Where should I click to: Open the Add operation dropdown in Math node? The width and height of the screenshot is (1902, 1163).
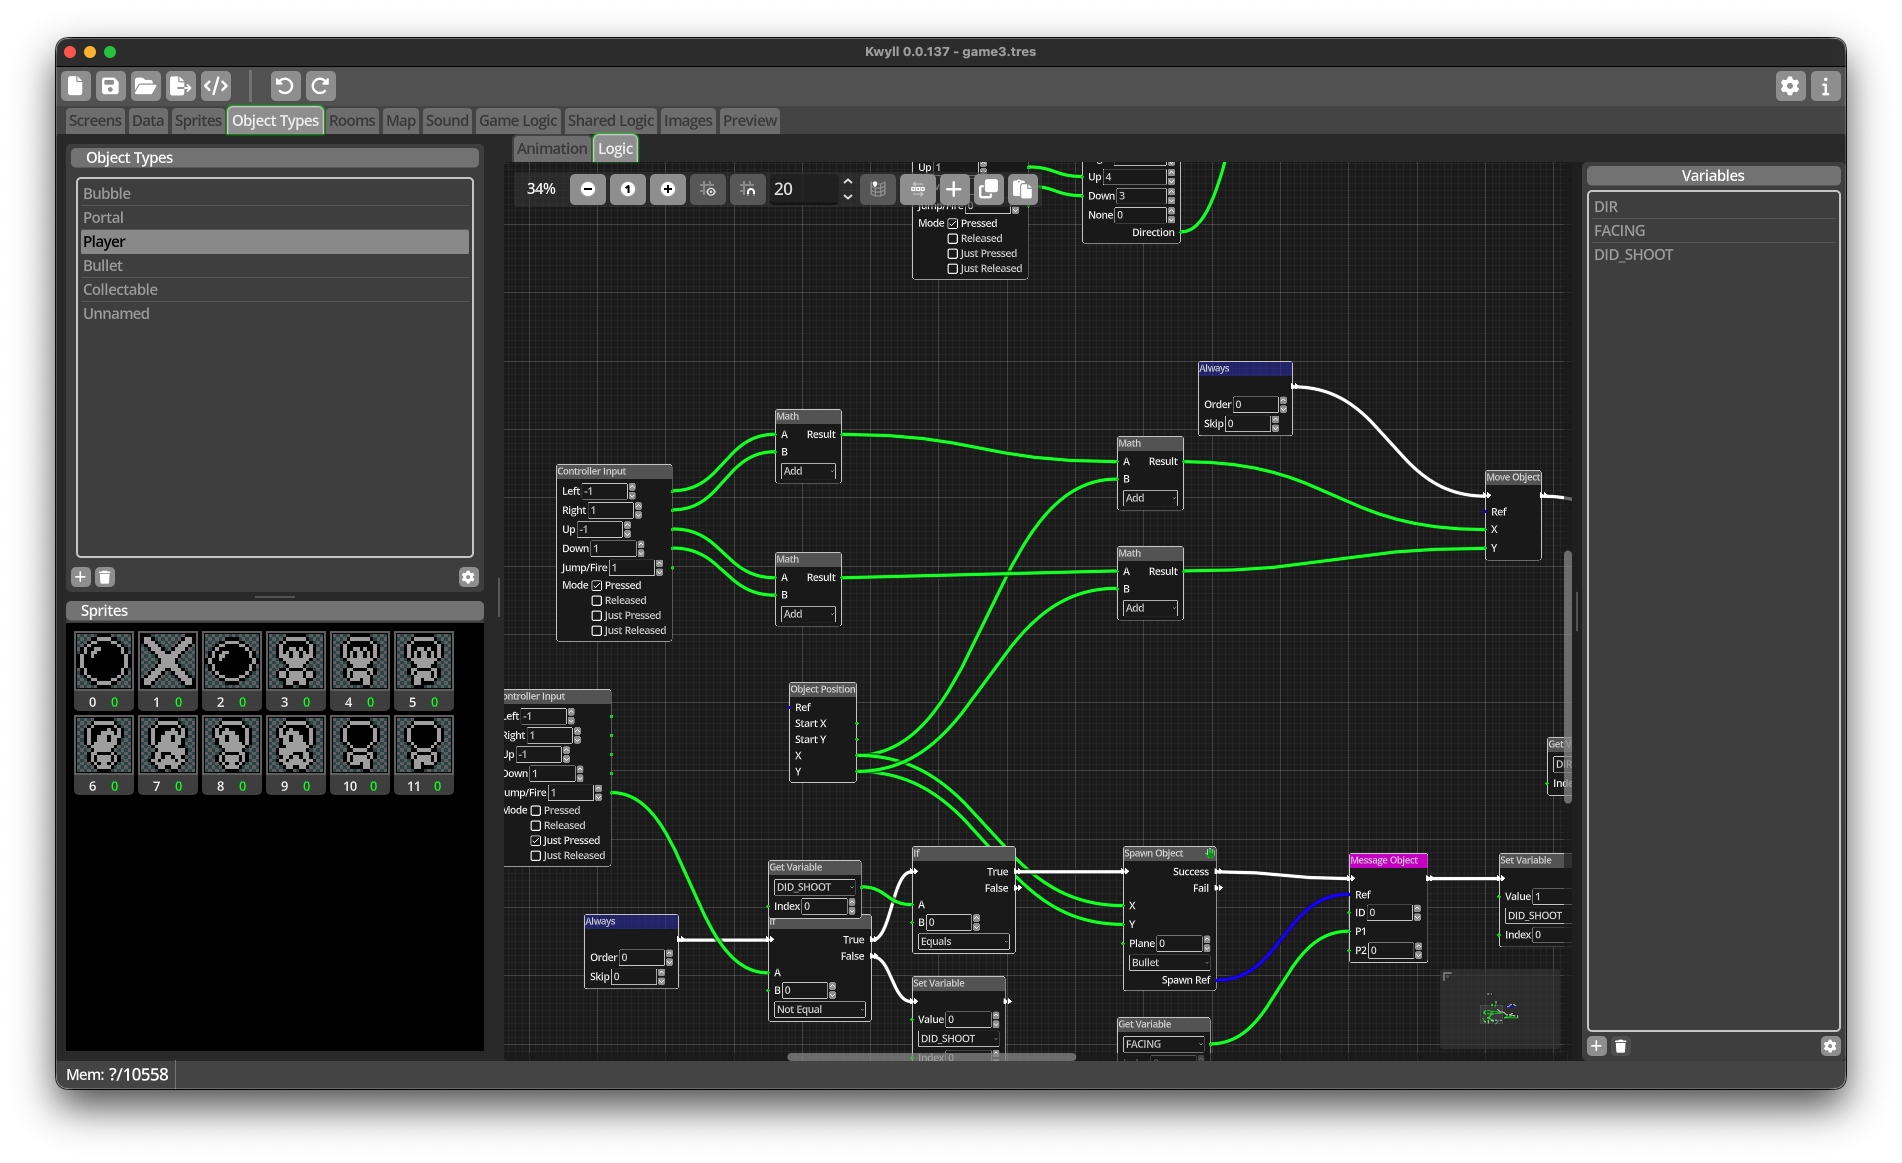(808, 471)
